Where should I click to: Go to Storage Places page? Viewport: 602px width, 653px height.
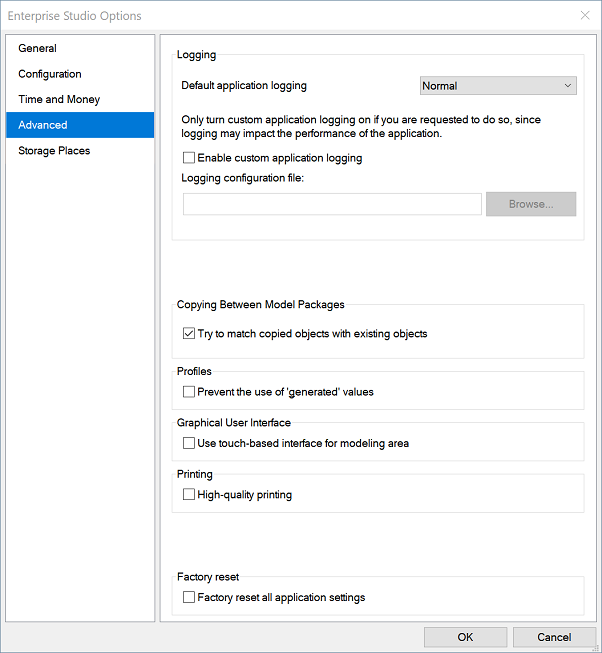[x=80, y=151]
